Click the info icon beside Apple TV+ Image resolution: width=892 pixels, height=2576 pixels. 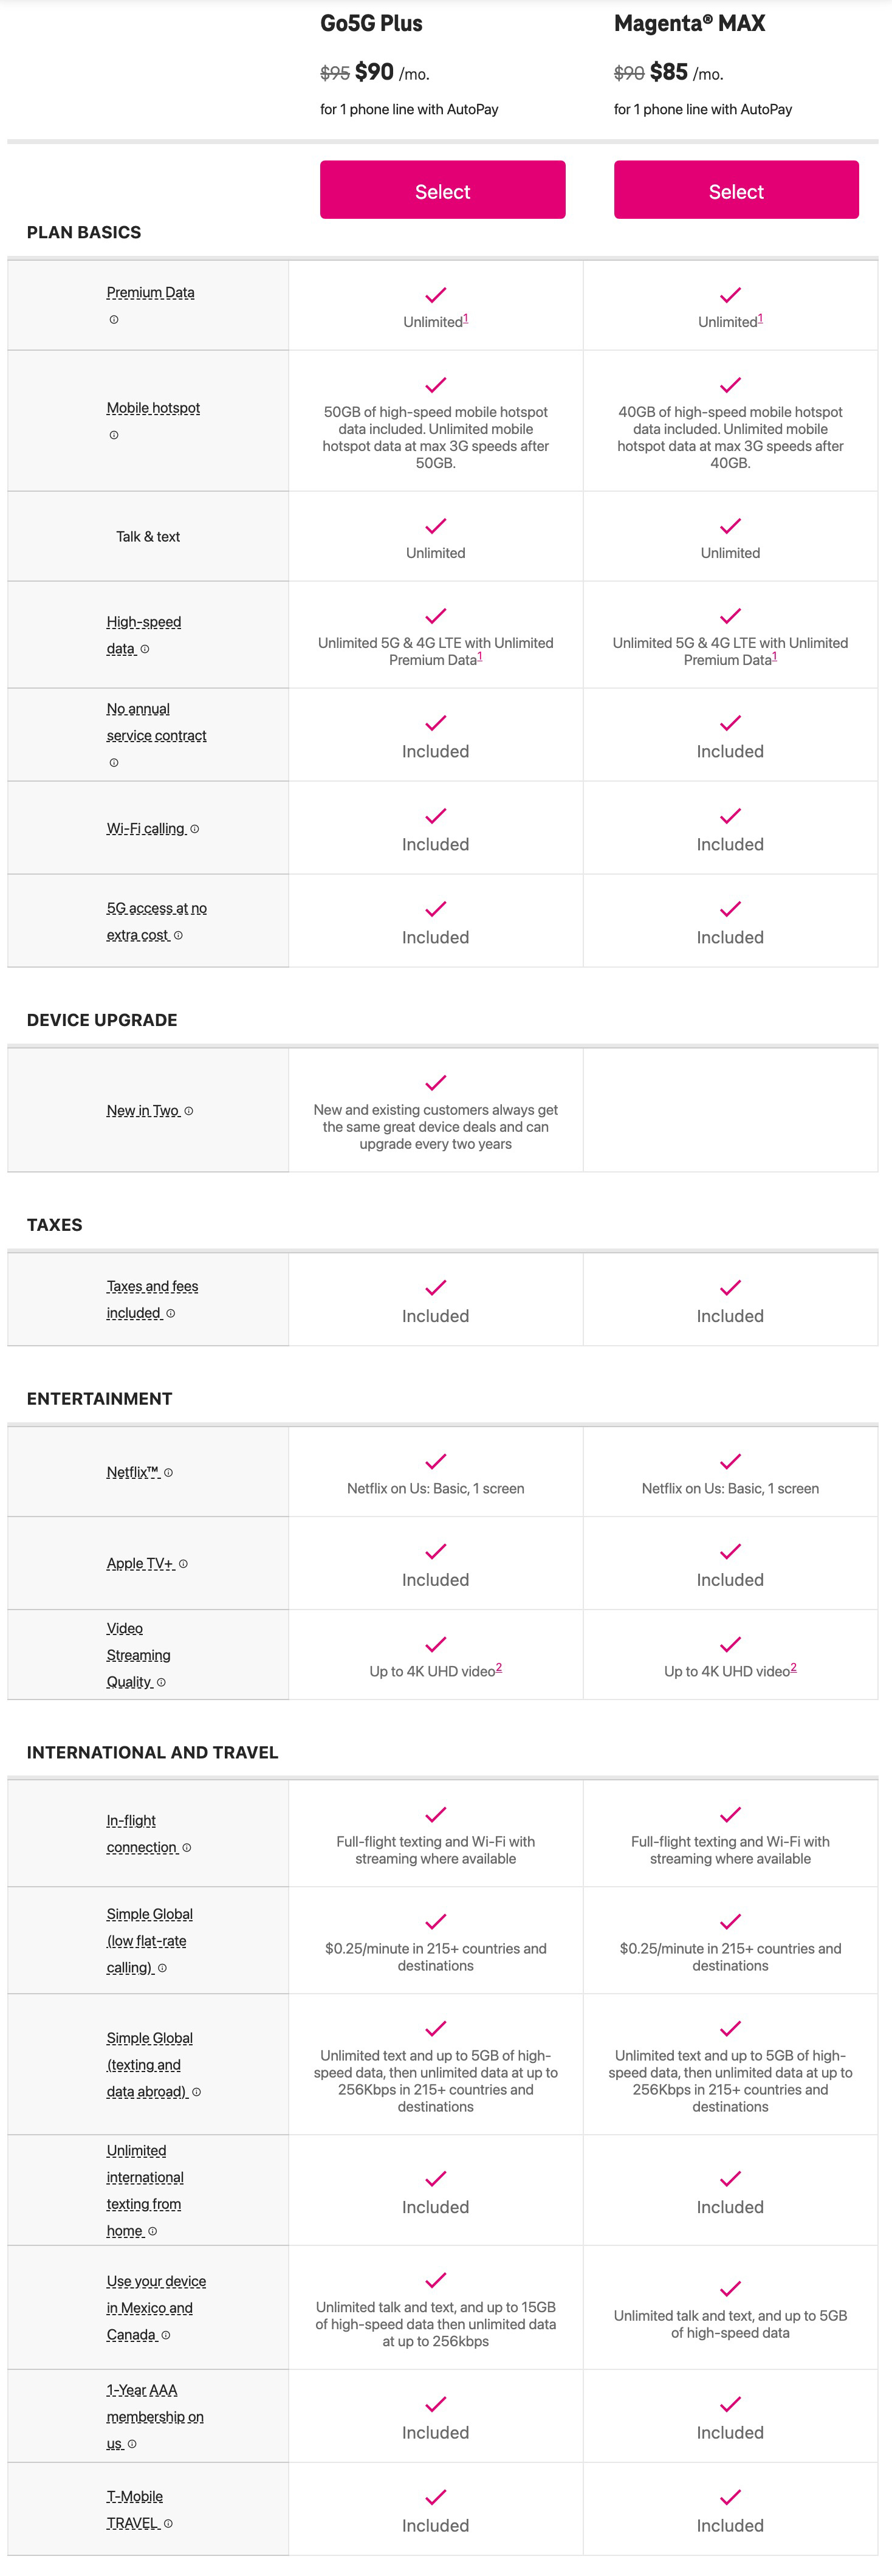tap(183, 1564)
